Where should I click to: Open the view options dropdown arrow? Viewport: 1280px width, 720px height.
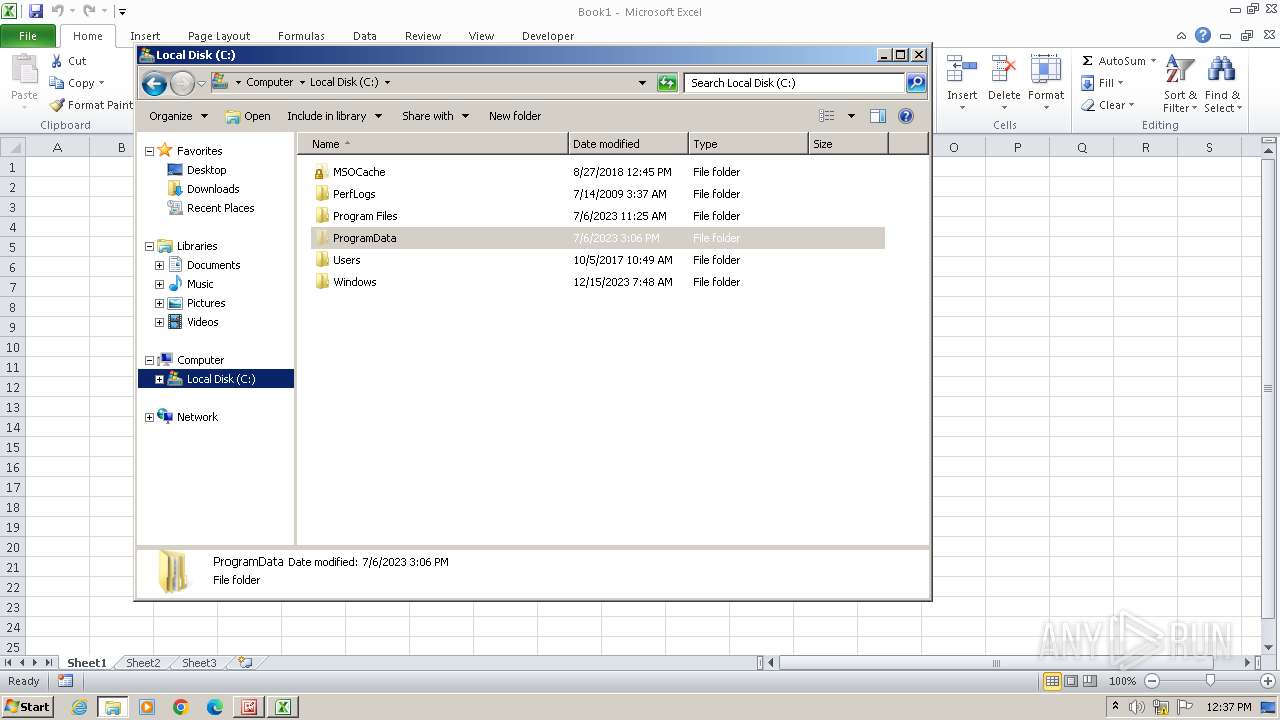851,116
